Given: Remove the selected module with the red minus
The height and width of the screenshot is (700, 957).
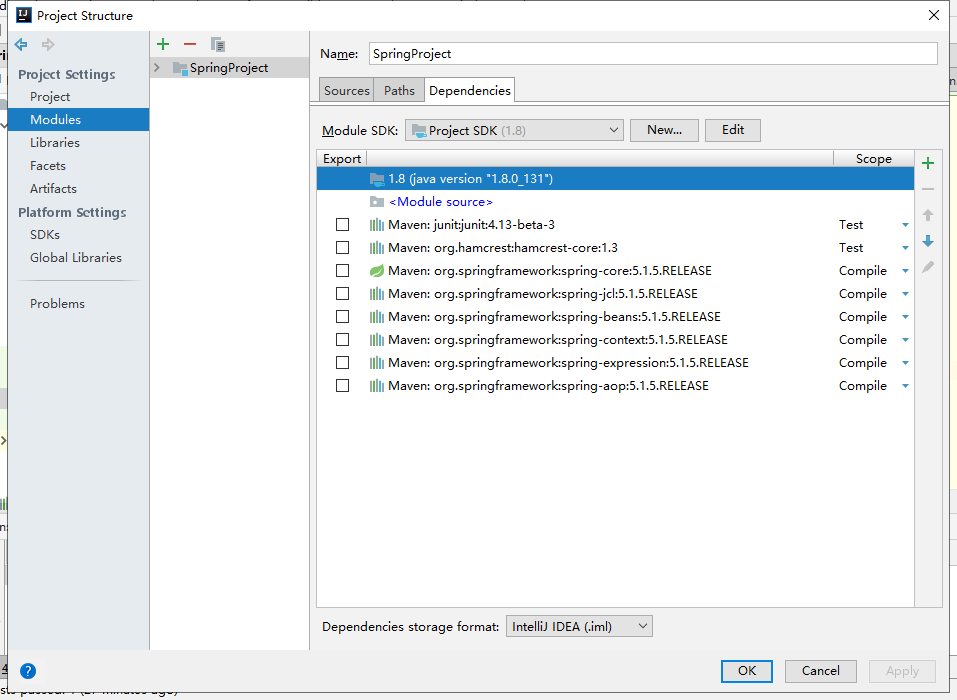Looking at the screenshot, I should 190,44.
